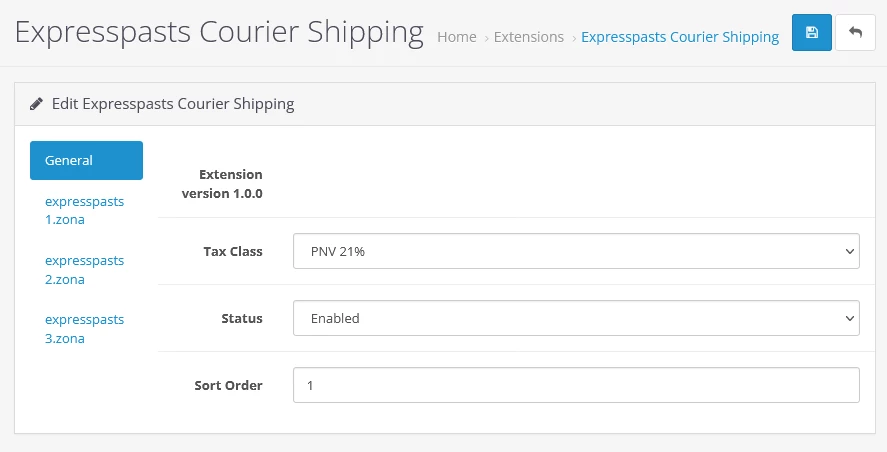Click the Status field label
The height and width of the screenshot is (452, 887).
tap(241, 318)
